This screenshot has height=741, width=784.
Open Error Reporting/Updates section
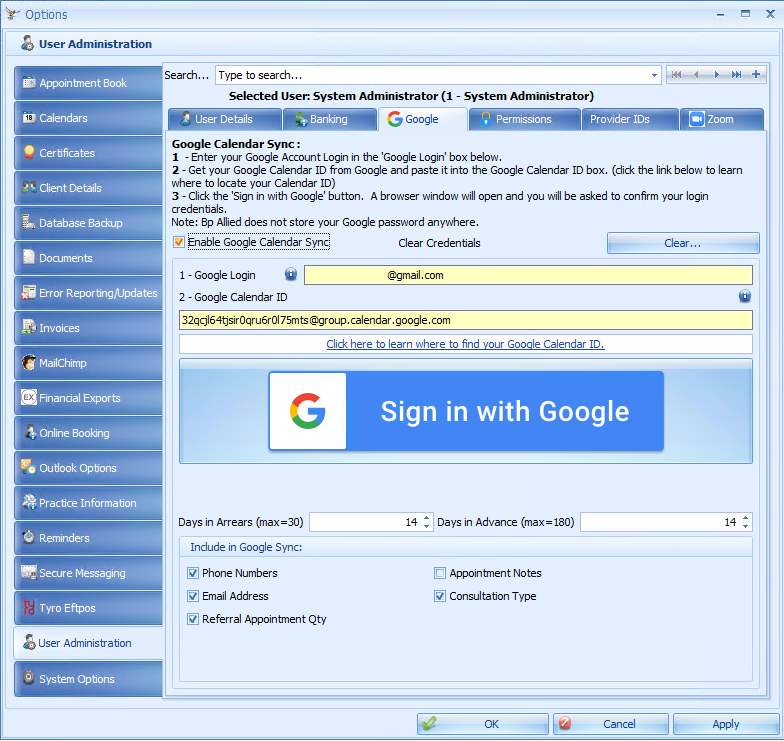88,293
